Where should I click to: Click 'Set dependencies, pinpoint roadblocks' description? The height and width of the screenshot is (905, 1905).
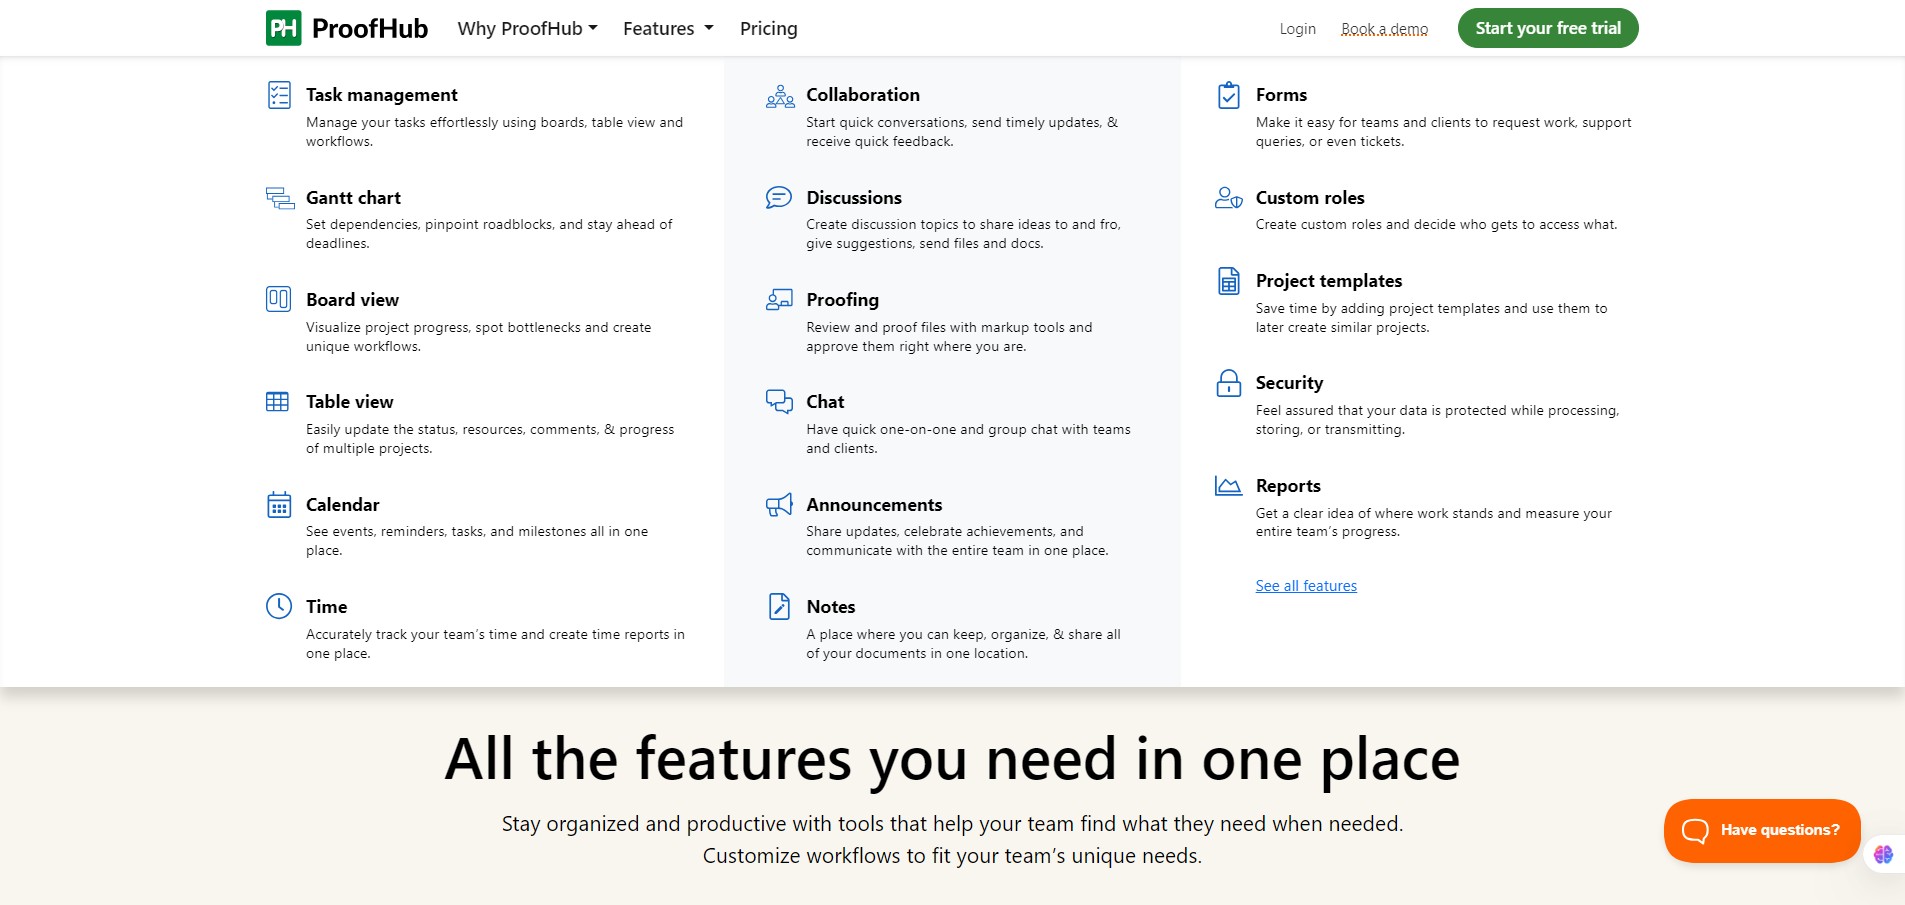[x=489, y=234]
